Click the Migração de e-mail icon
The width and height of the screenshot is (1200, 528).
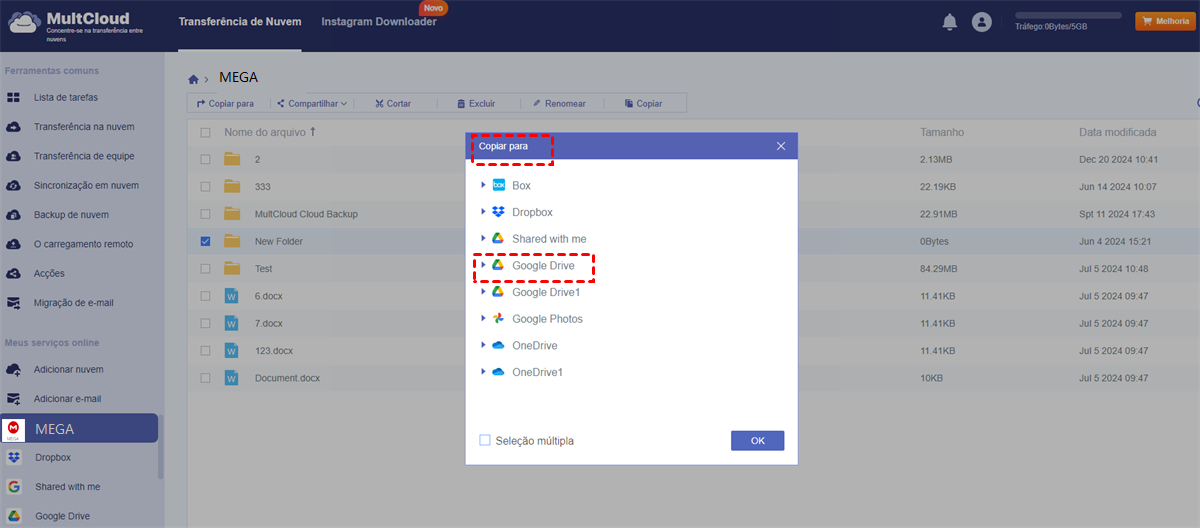(x=14, y=303)
